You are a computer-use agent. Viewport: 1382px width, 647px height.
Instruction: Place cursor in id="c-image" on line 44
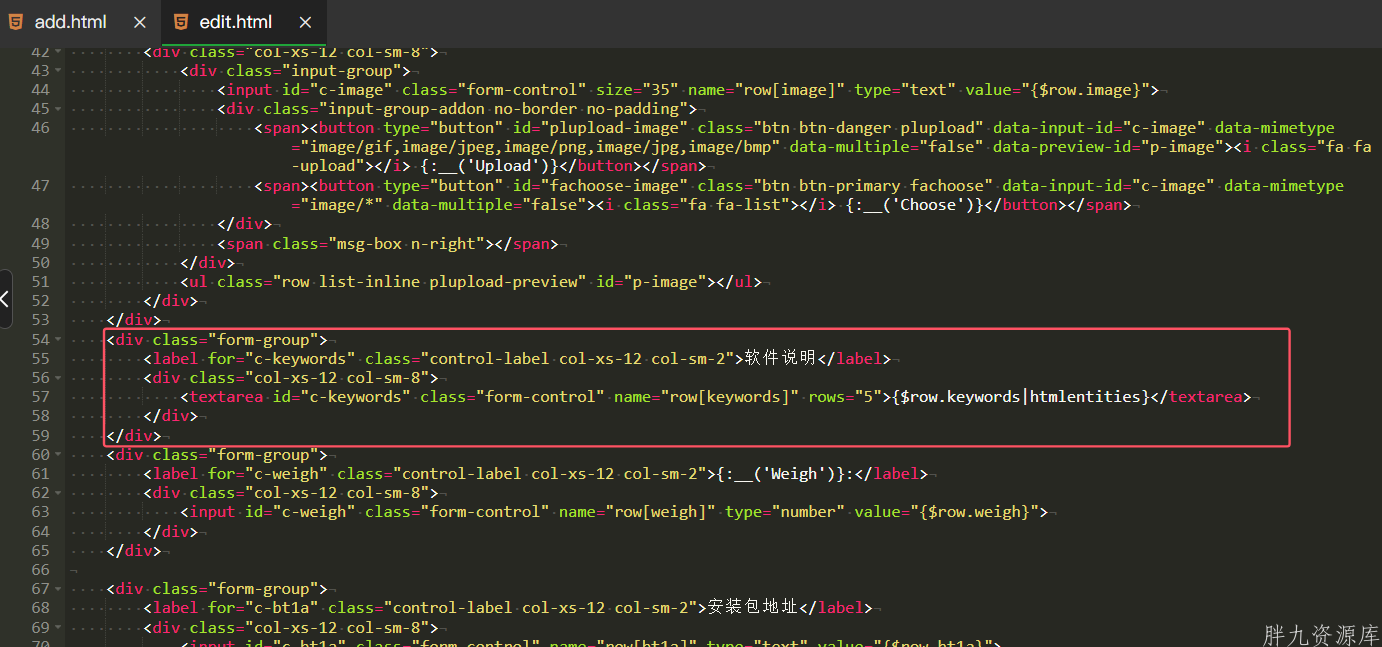(x=337, y=90)
